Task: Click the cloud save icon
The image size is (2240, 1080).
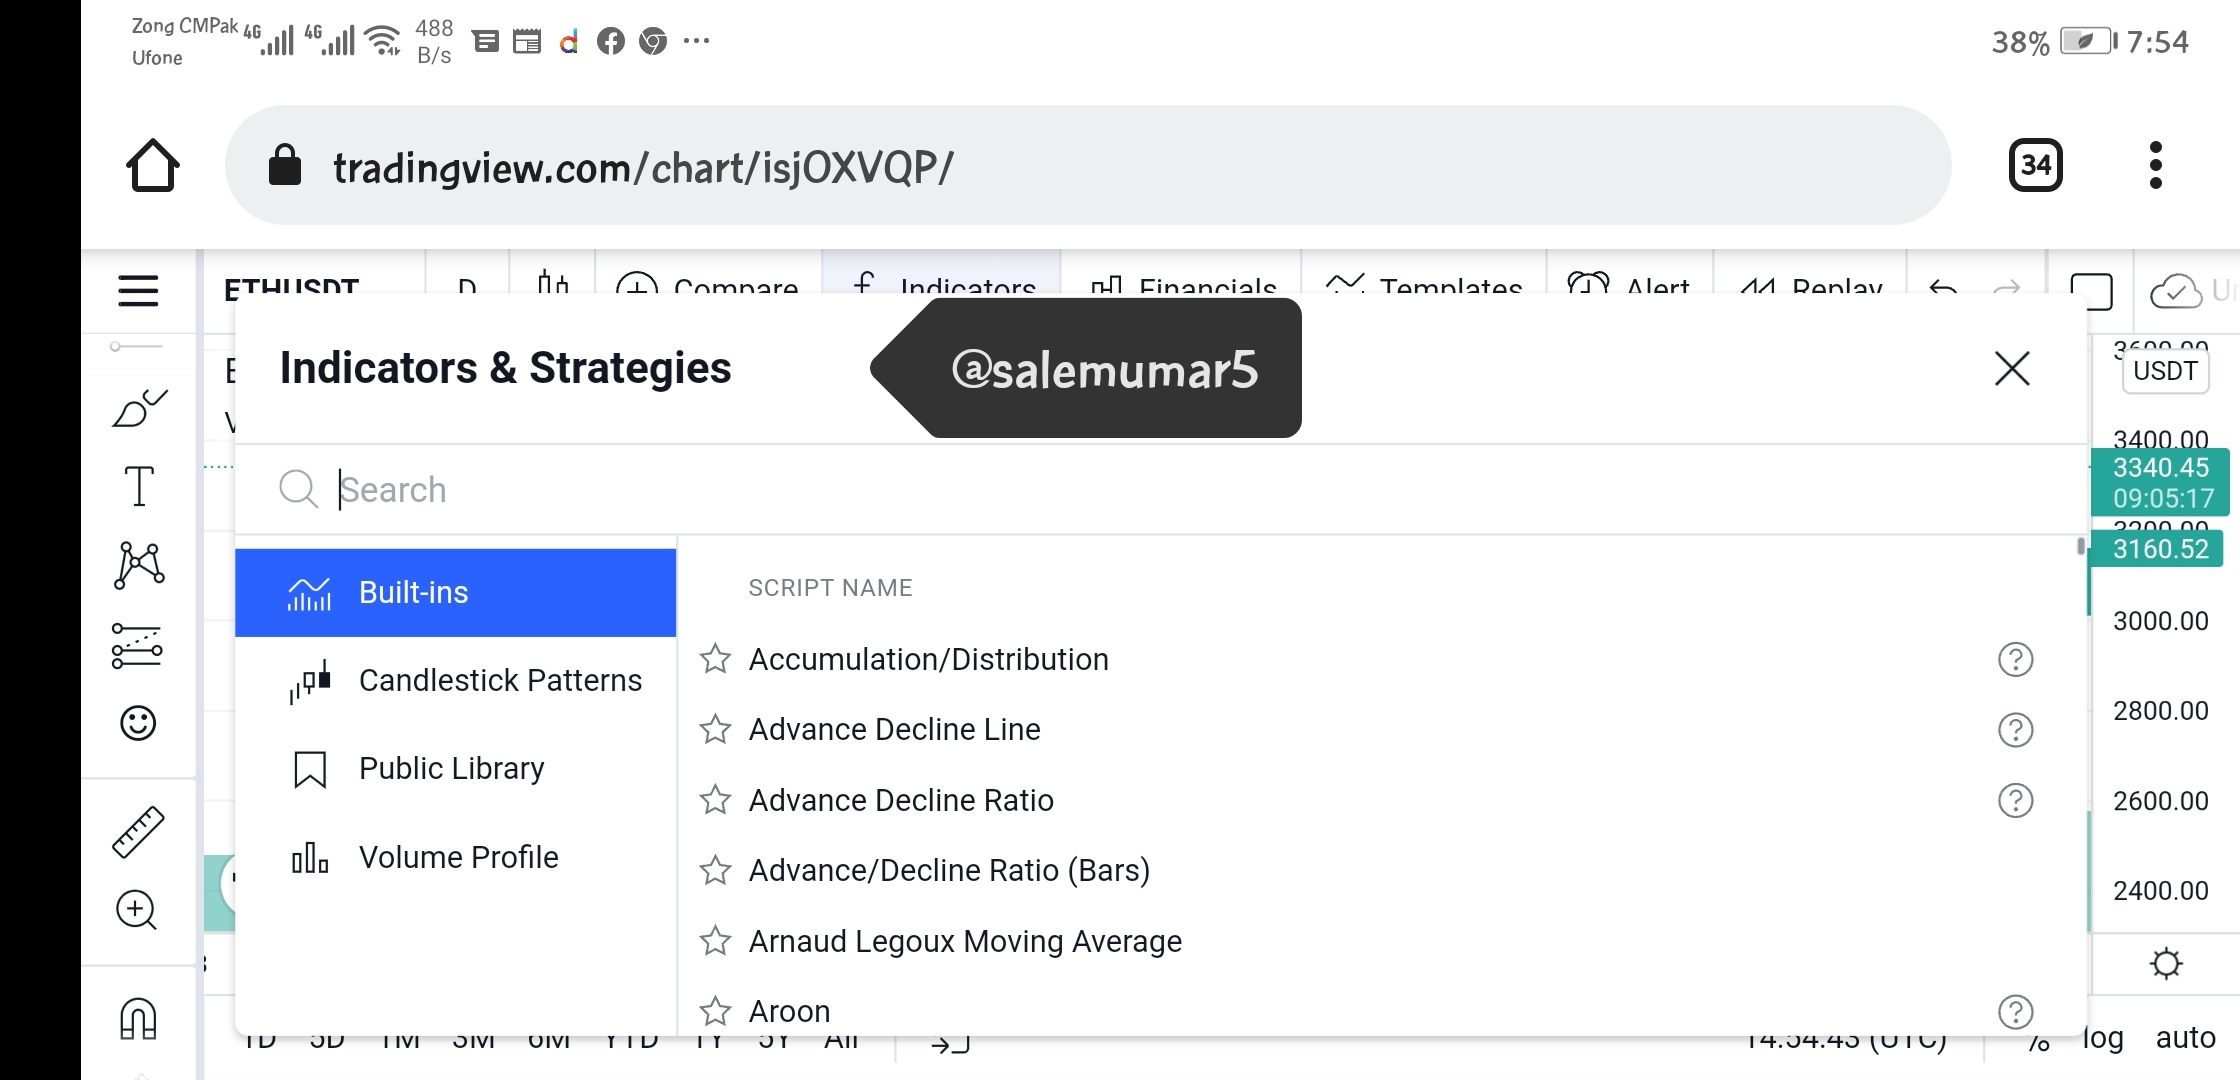Action: [x=2175, y=291]
